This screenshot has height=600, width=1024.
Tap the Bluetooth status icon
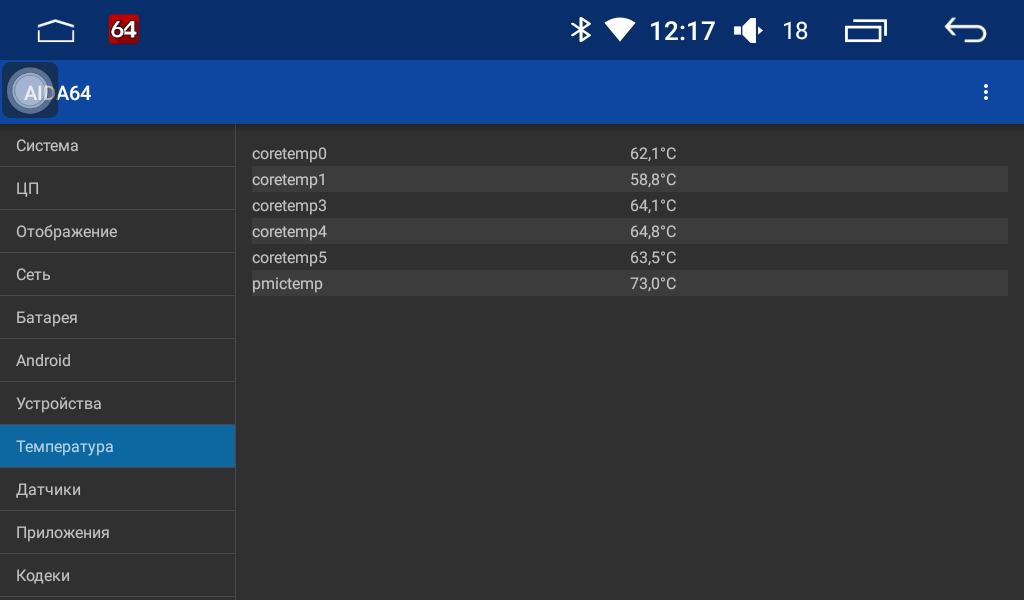click(580, 30)
